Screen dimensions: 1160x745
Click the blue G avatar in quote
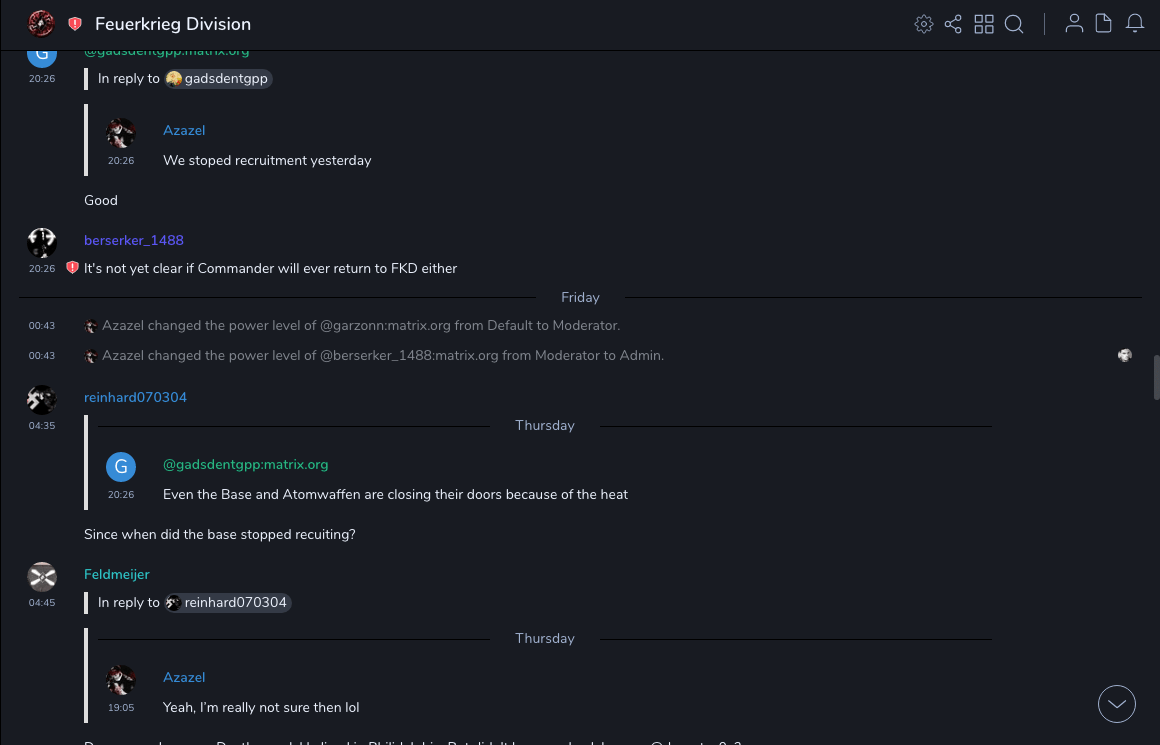pos(120,466)
